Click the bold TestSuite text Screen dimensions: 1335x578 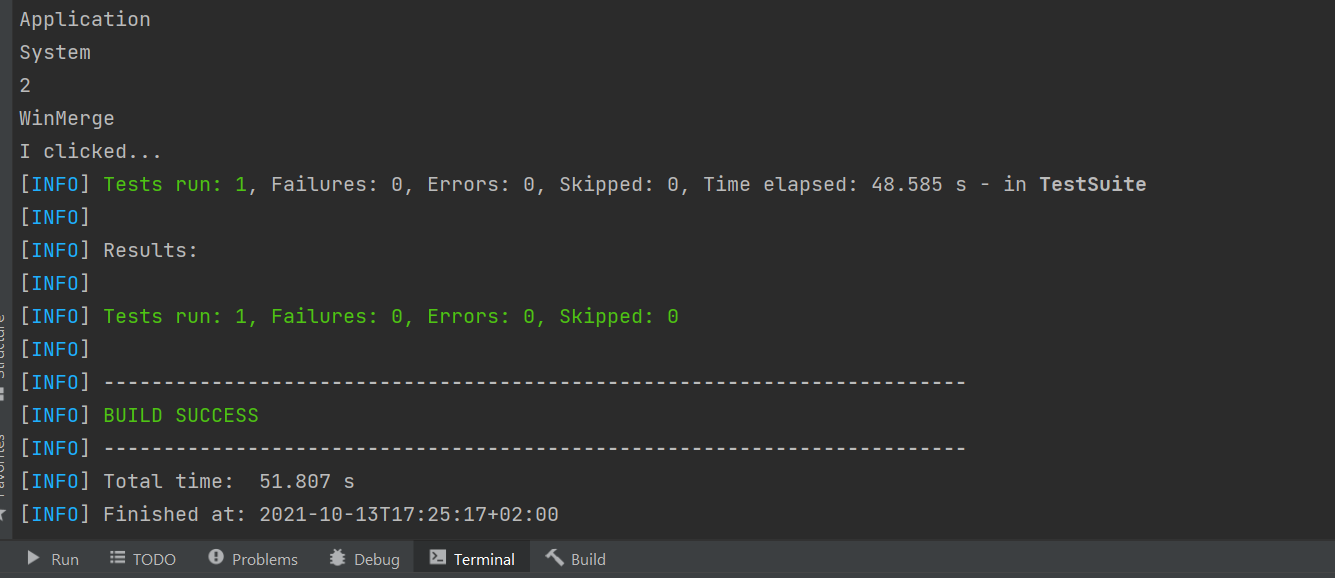pyautogui.click(x=1092, y=184)
